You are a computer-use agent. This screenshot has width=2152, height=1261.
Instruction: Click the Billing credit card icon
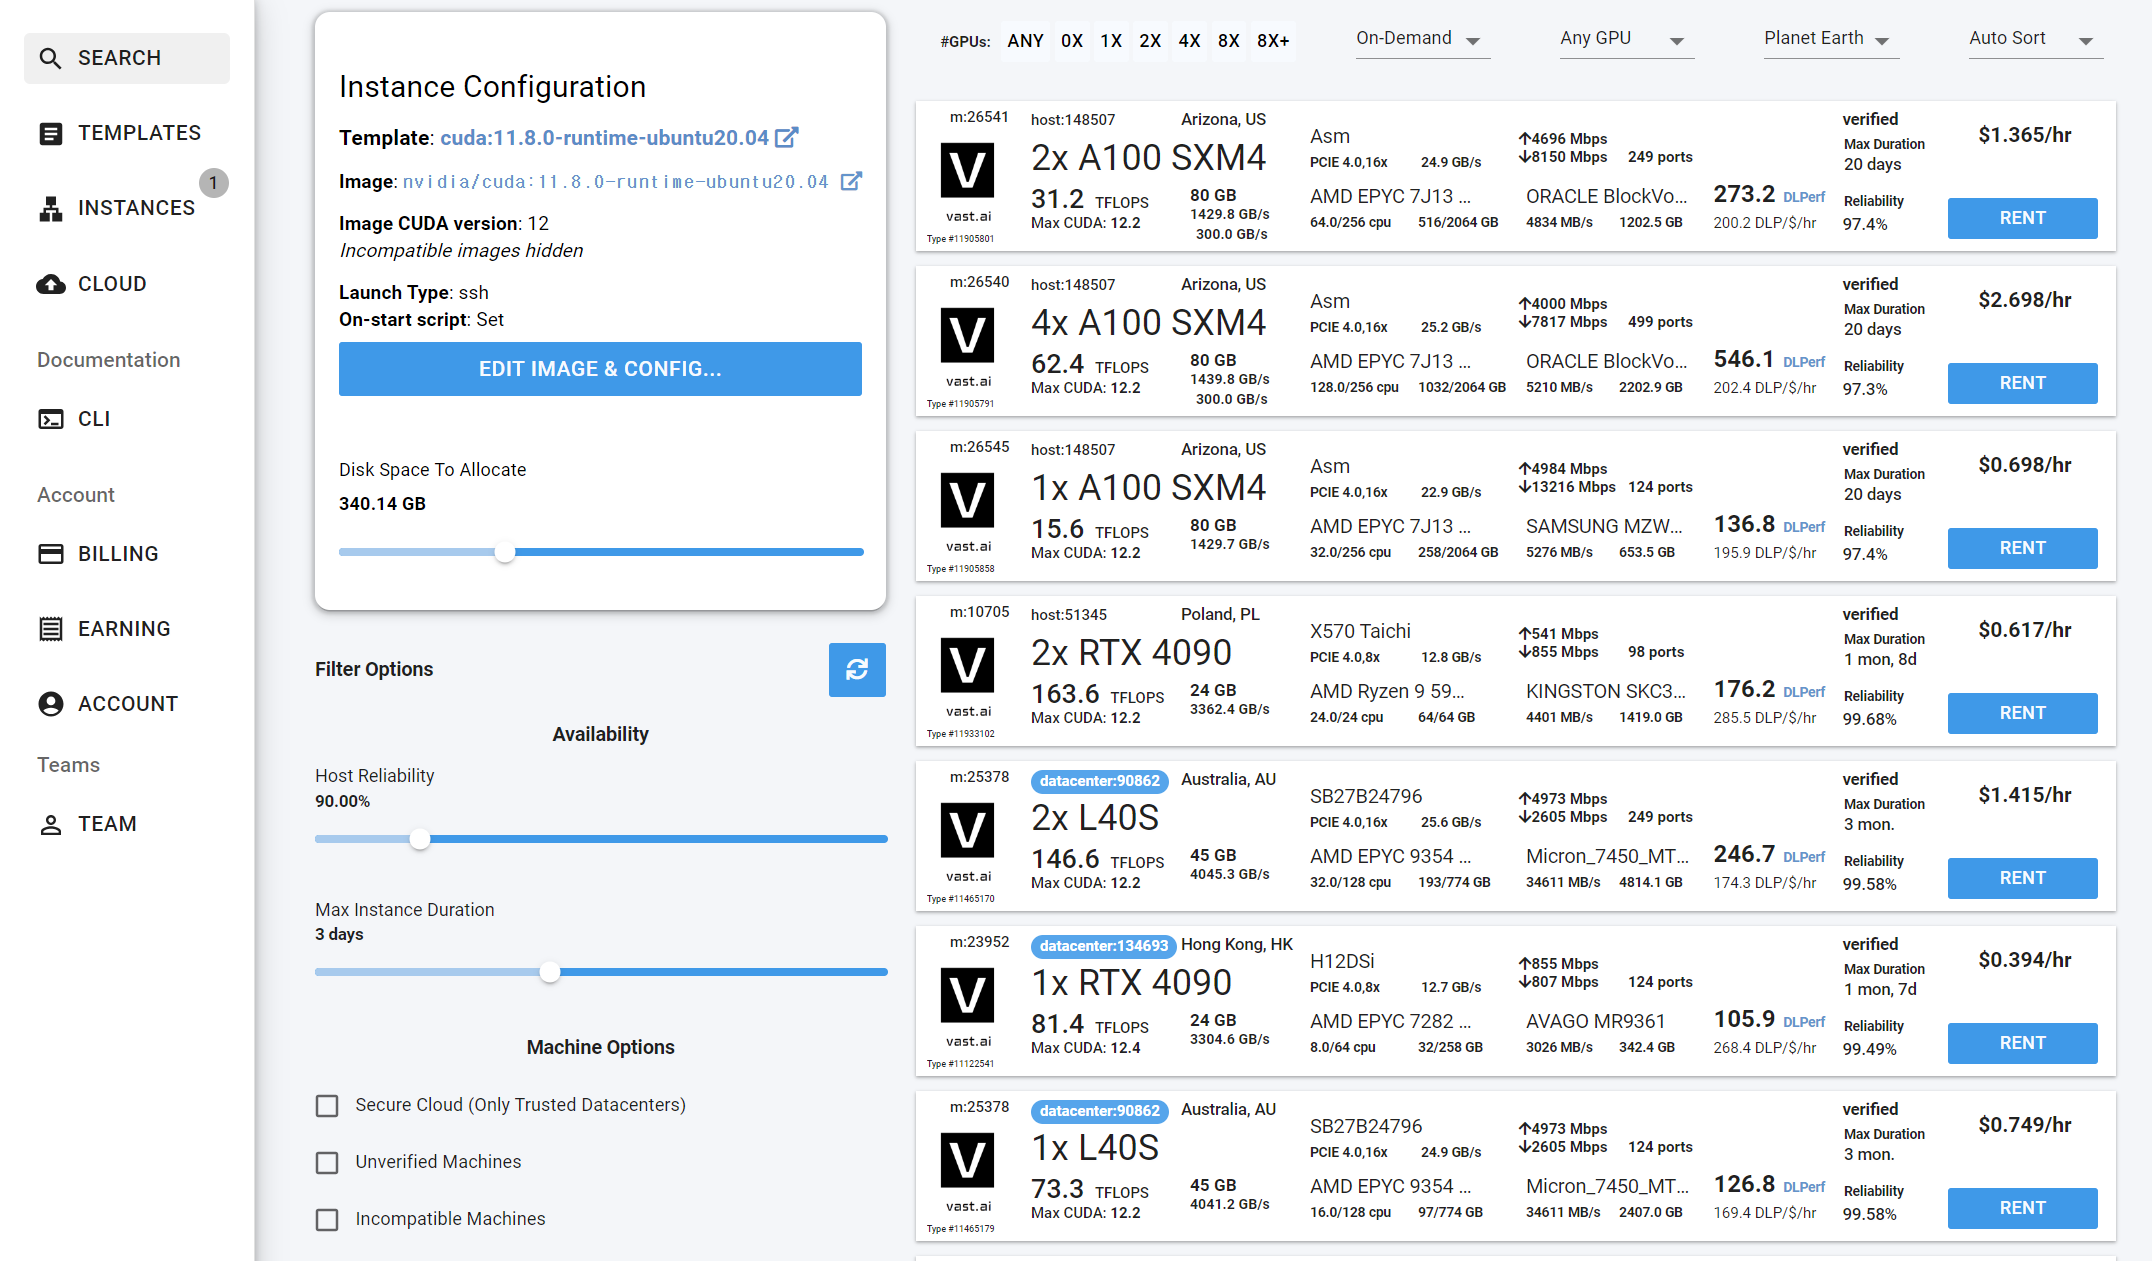(x=50, y=554)
